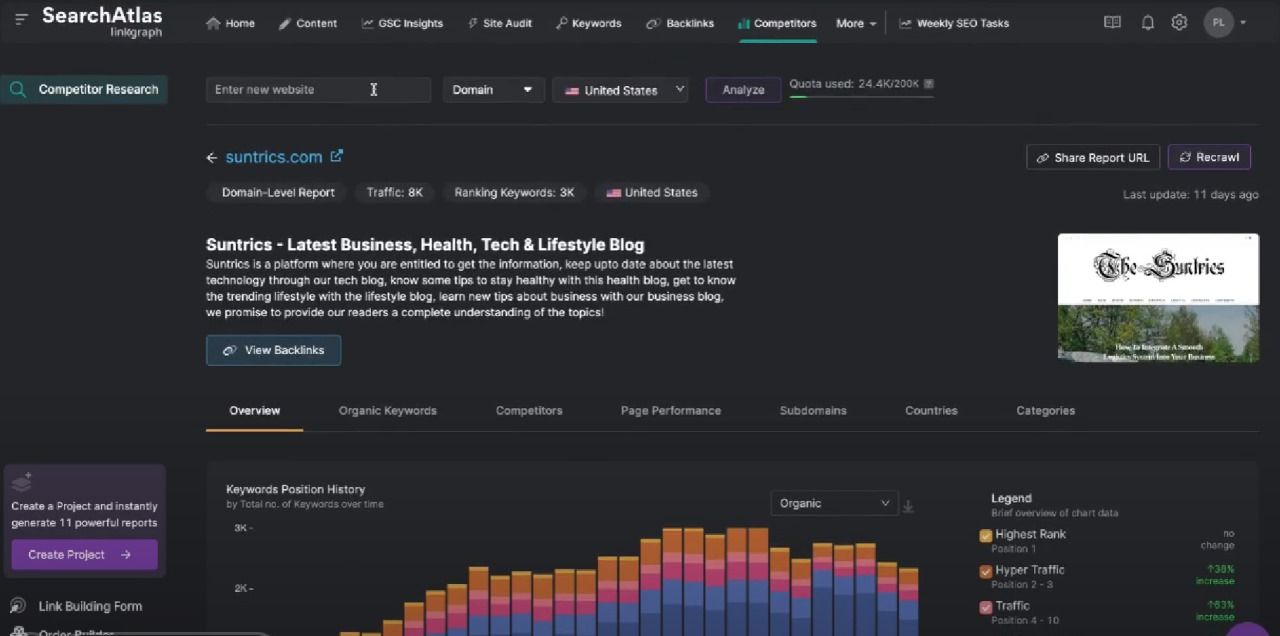
Task: Open the Domain scope dropdown
Action: pyautogui.click(x=493, y=90)
